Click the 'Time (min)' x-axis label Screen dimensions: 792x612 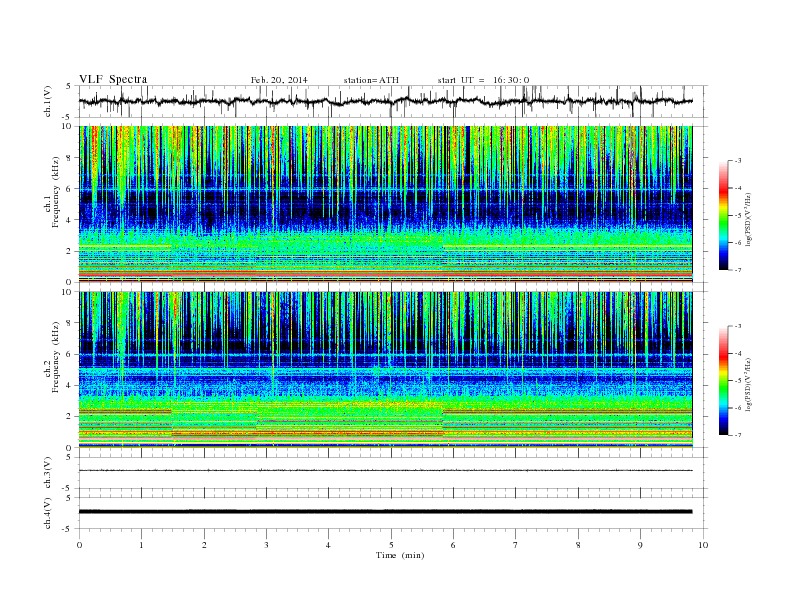[400, 555]
